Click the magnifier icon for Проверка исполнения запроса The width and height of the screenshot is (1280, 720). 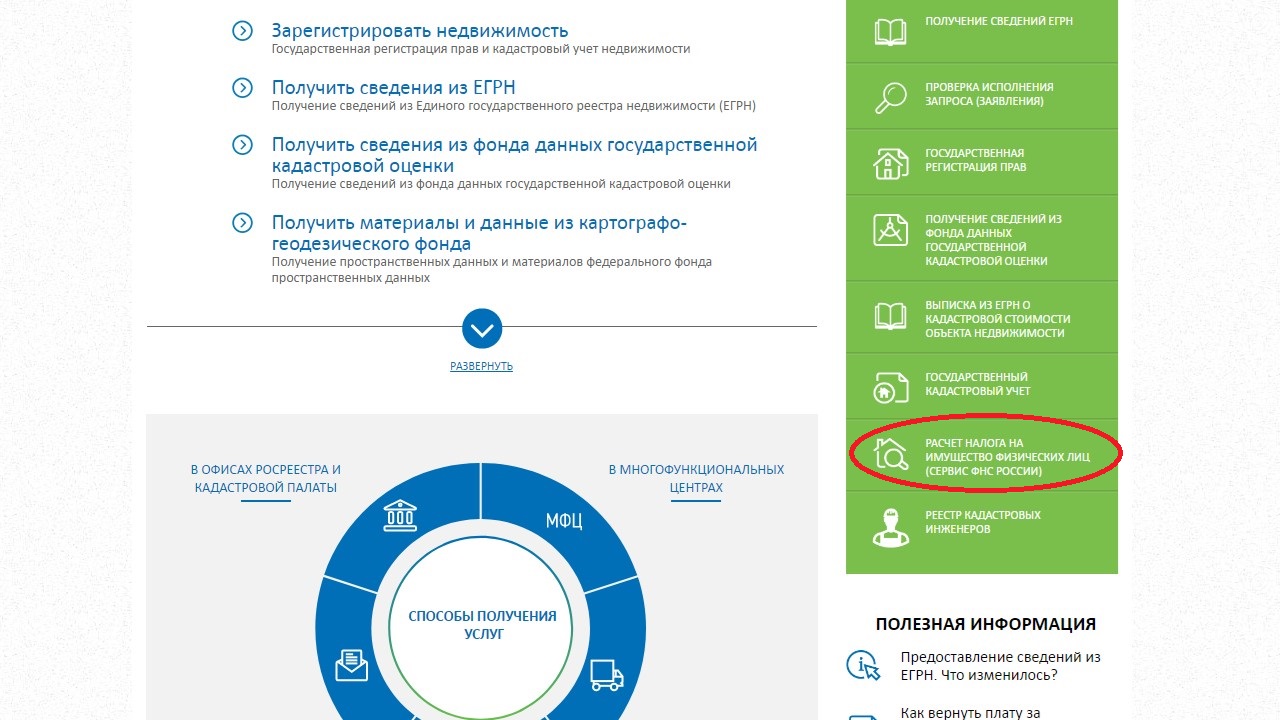(890, 96)
